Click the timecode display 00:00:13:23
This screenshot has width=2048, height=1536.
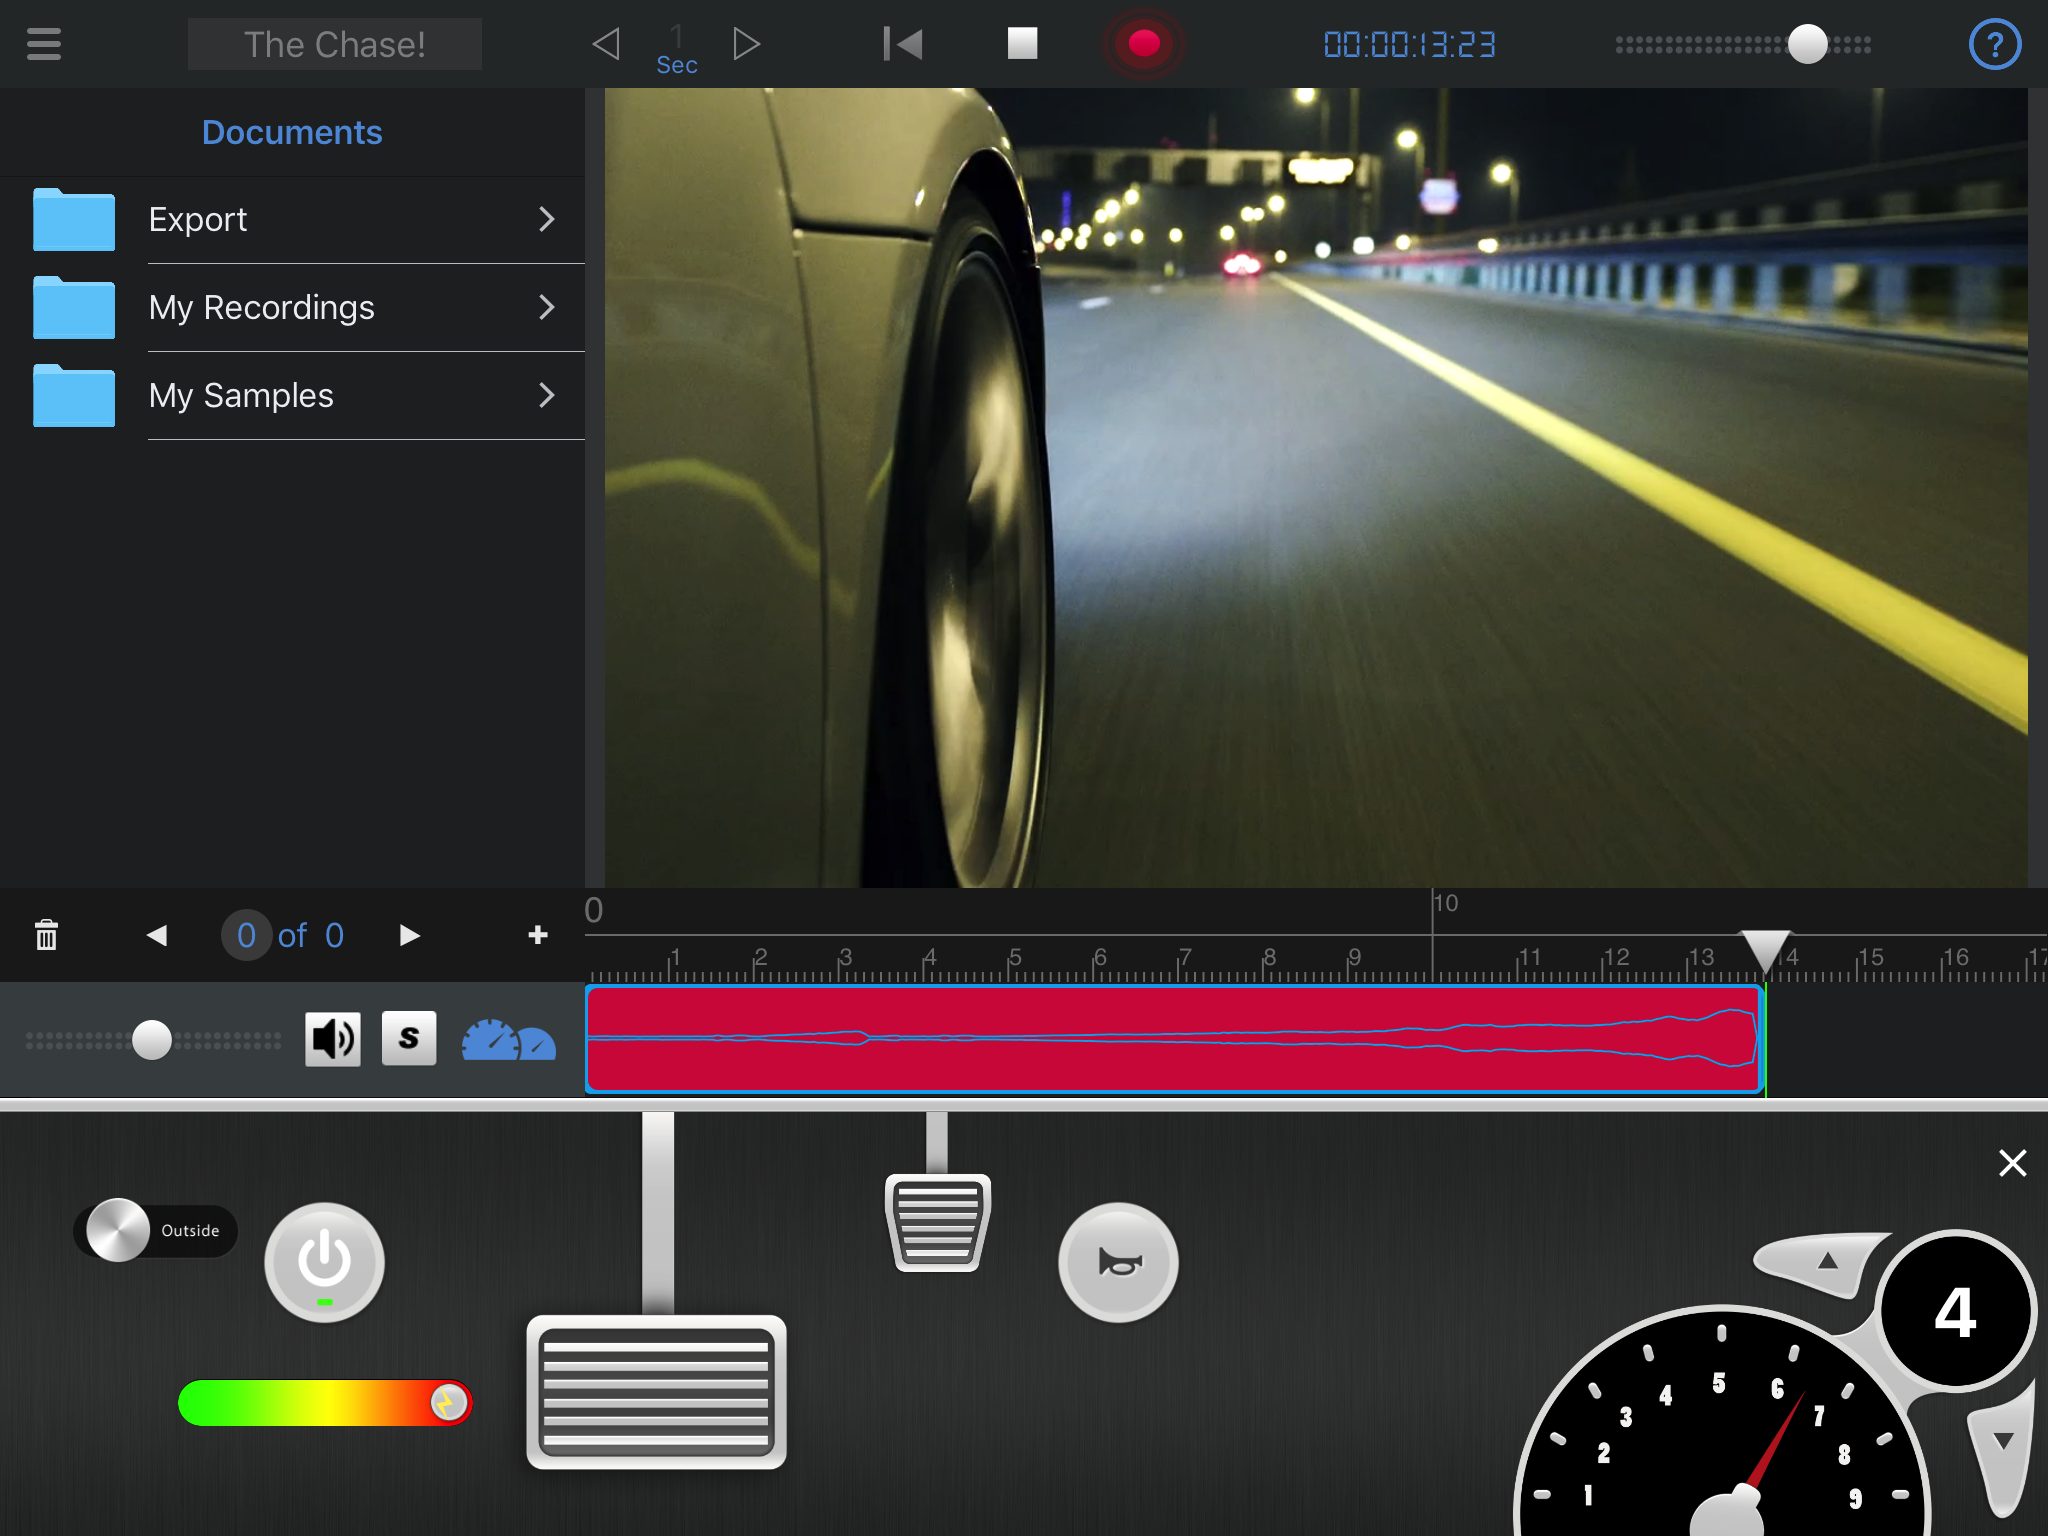pyautogui.click(x=1409, y=45)
